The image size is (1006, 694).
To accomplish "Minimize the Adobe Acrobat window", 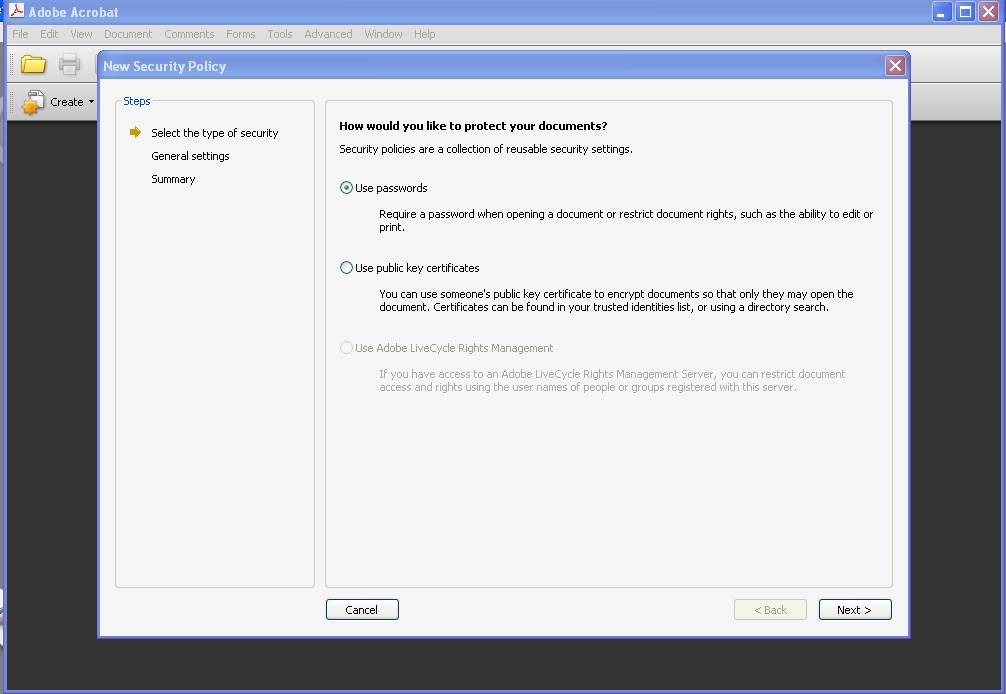I will pos(941,12).
